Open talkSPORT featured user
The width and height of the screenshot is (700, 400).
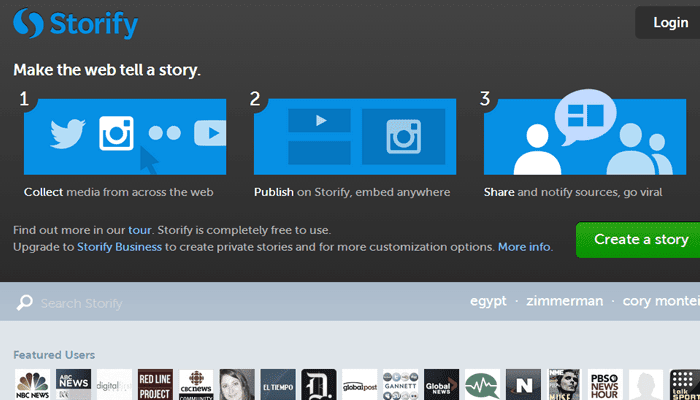pos(685,384)
